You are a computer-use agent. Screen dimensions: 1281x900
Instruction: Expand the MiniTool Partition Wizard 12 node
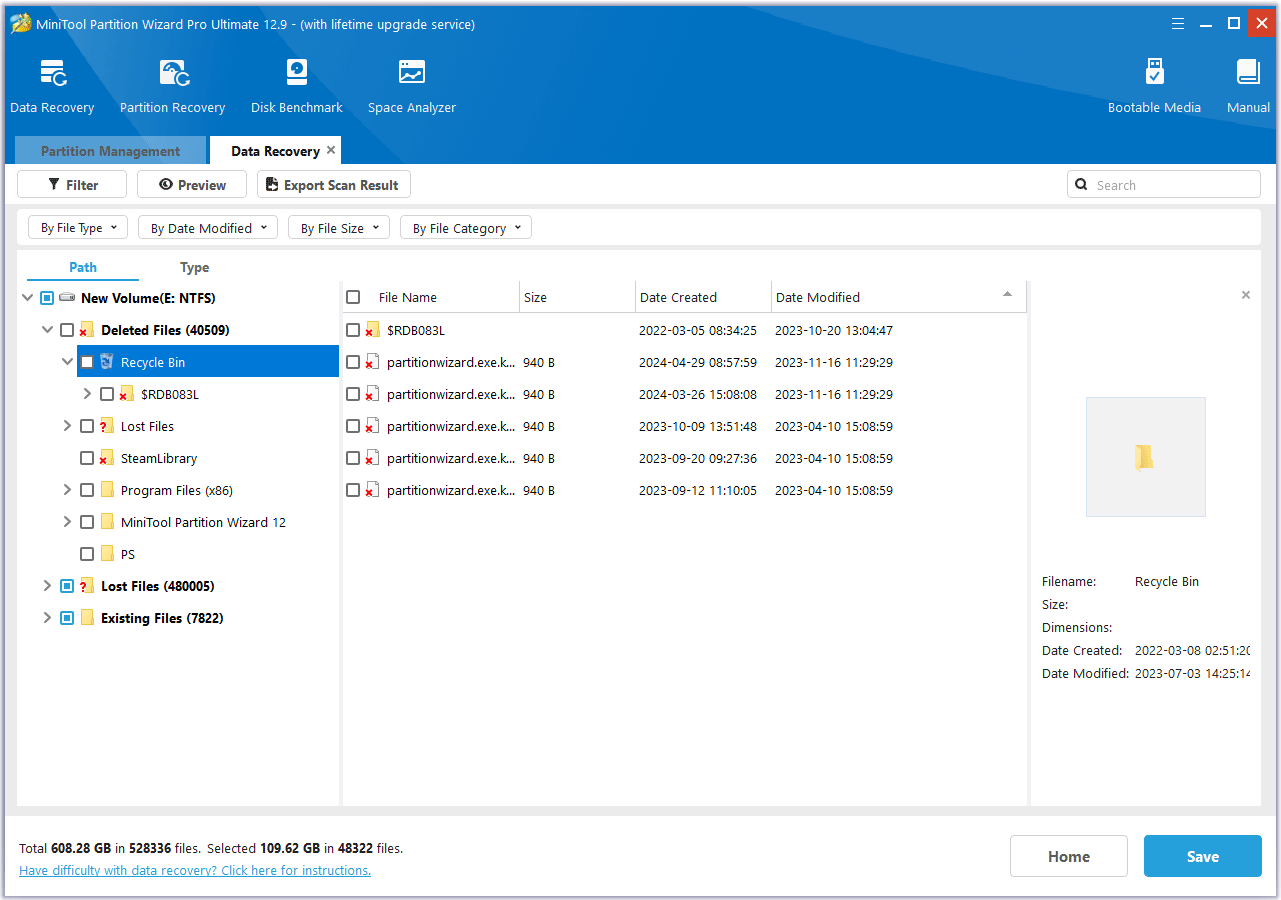[x=67, y=522]
